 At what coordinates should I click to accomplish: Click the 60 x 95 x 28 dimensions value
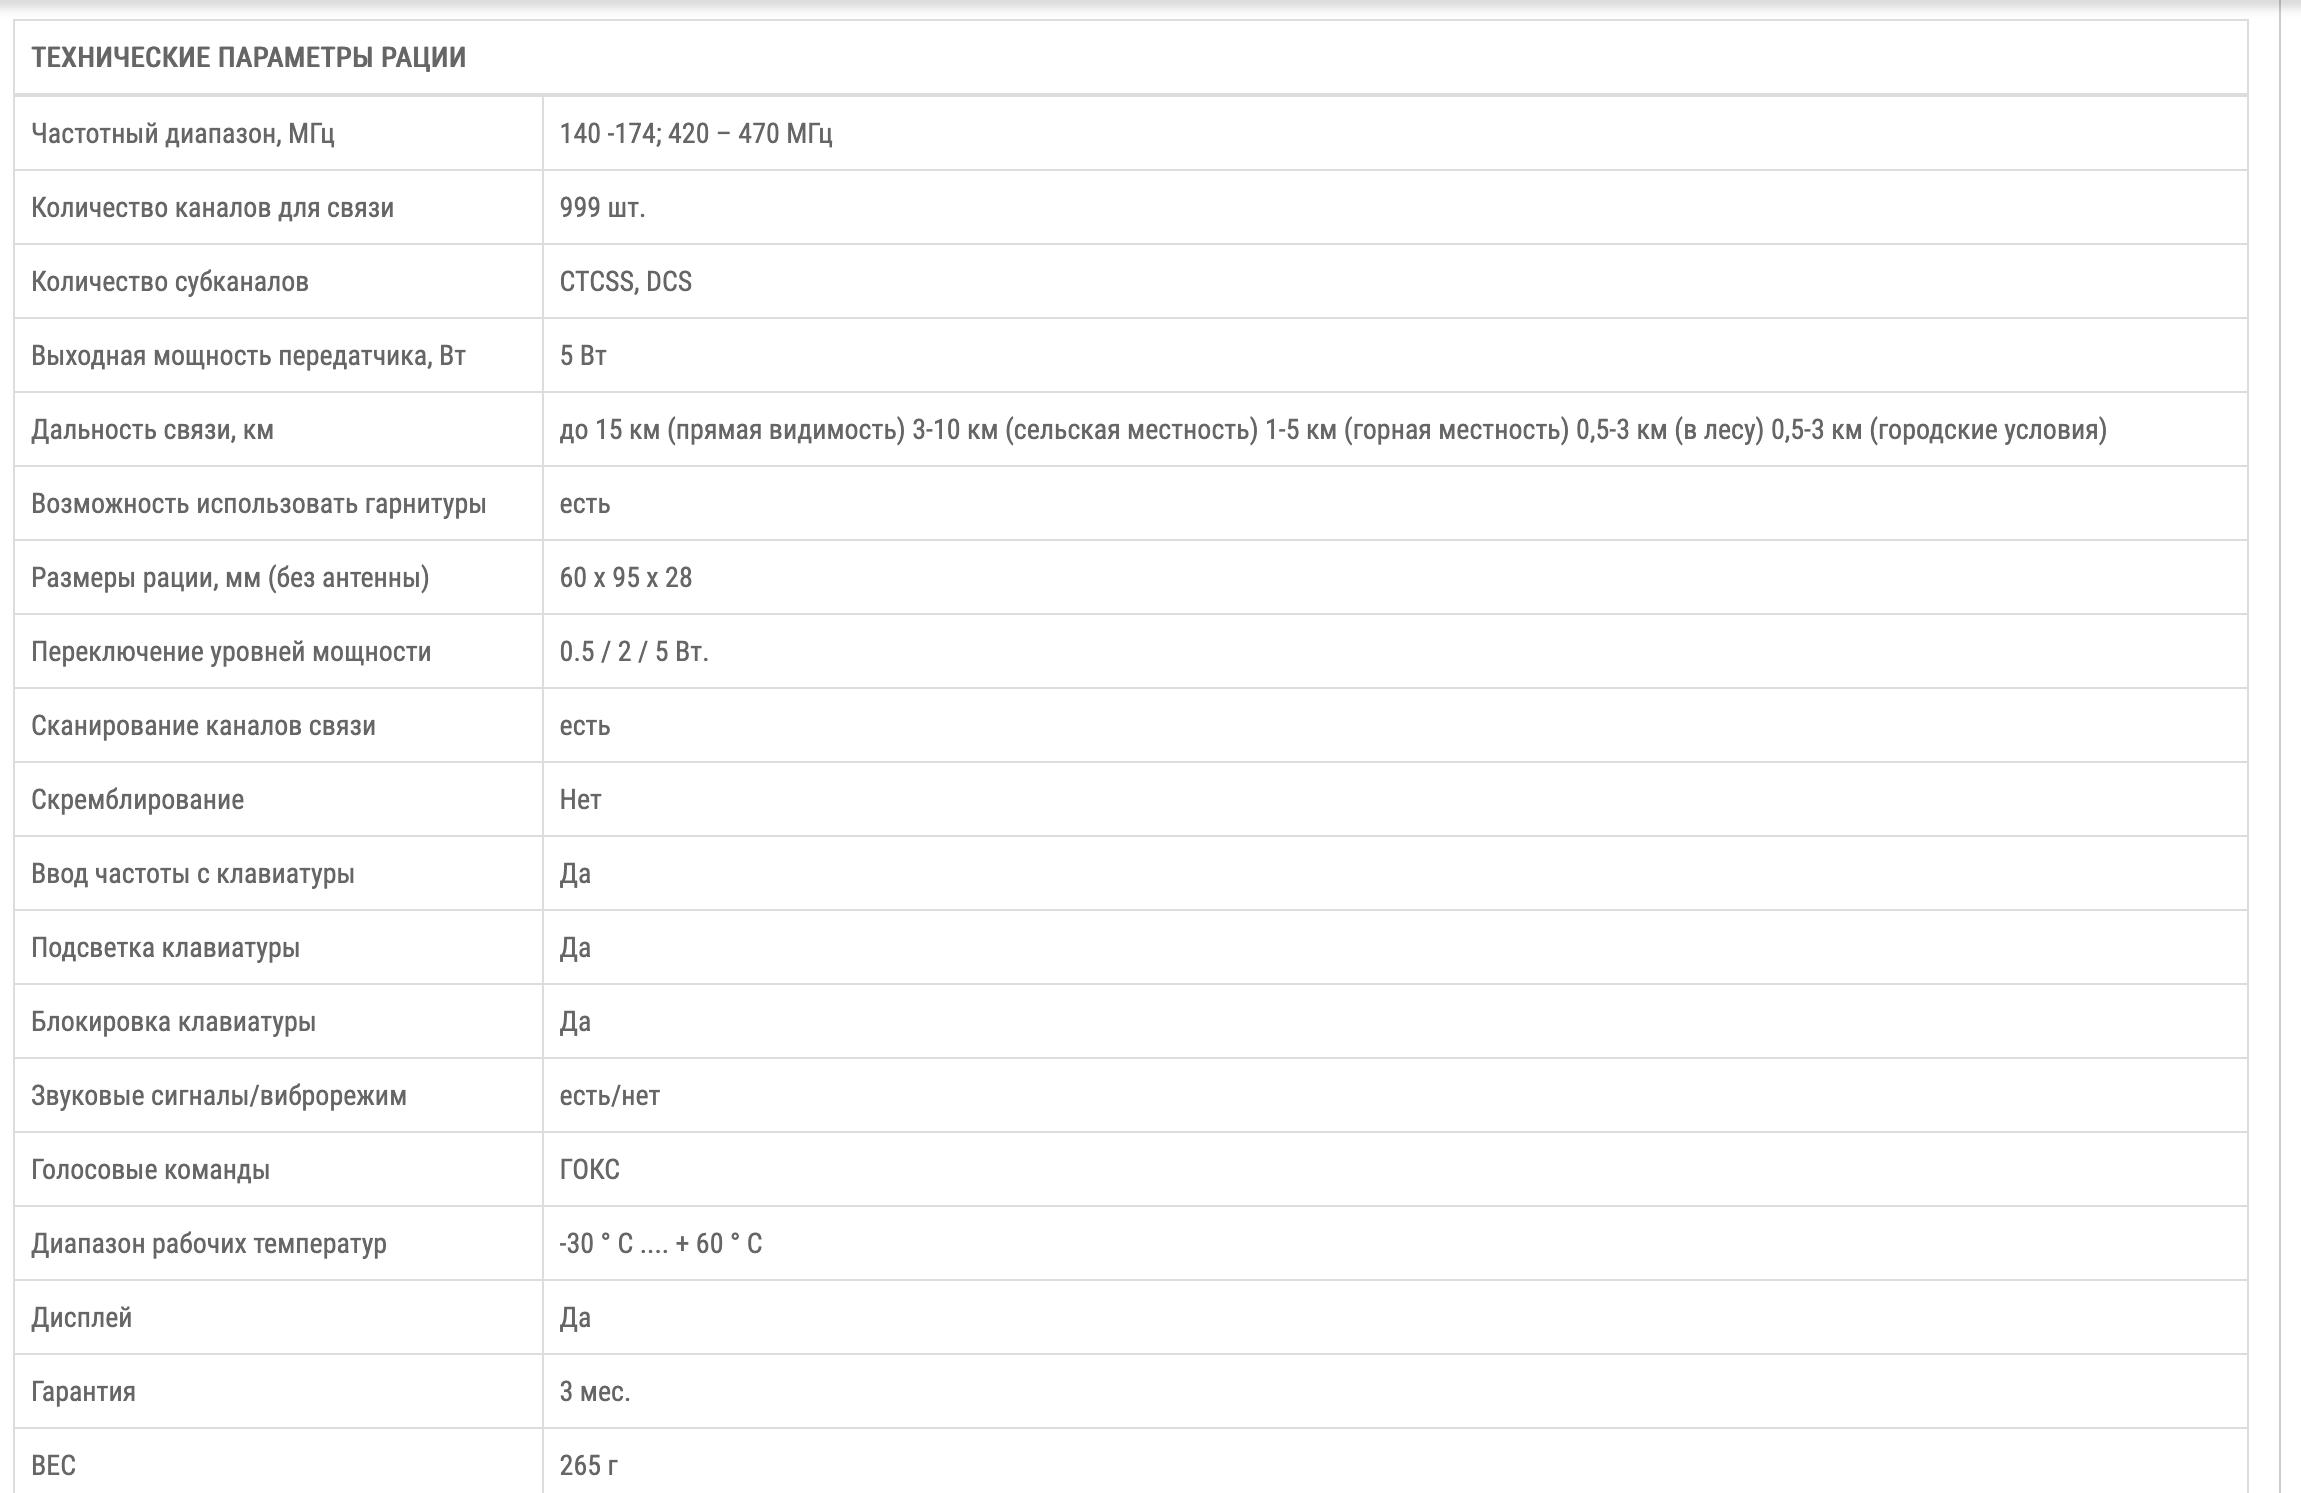[626, 578]
